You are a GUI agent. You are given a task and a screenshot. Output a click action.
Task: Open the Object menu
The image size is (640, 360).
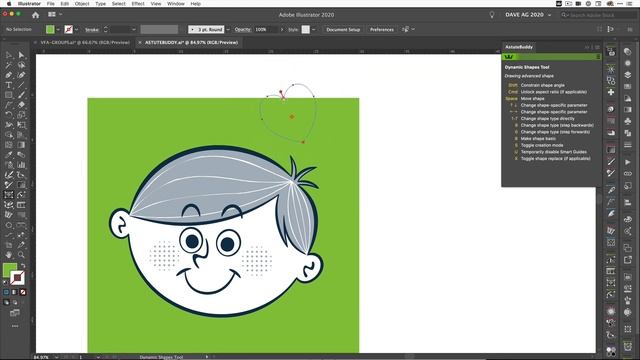[x=82, y=4]
